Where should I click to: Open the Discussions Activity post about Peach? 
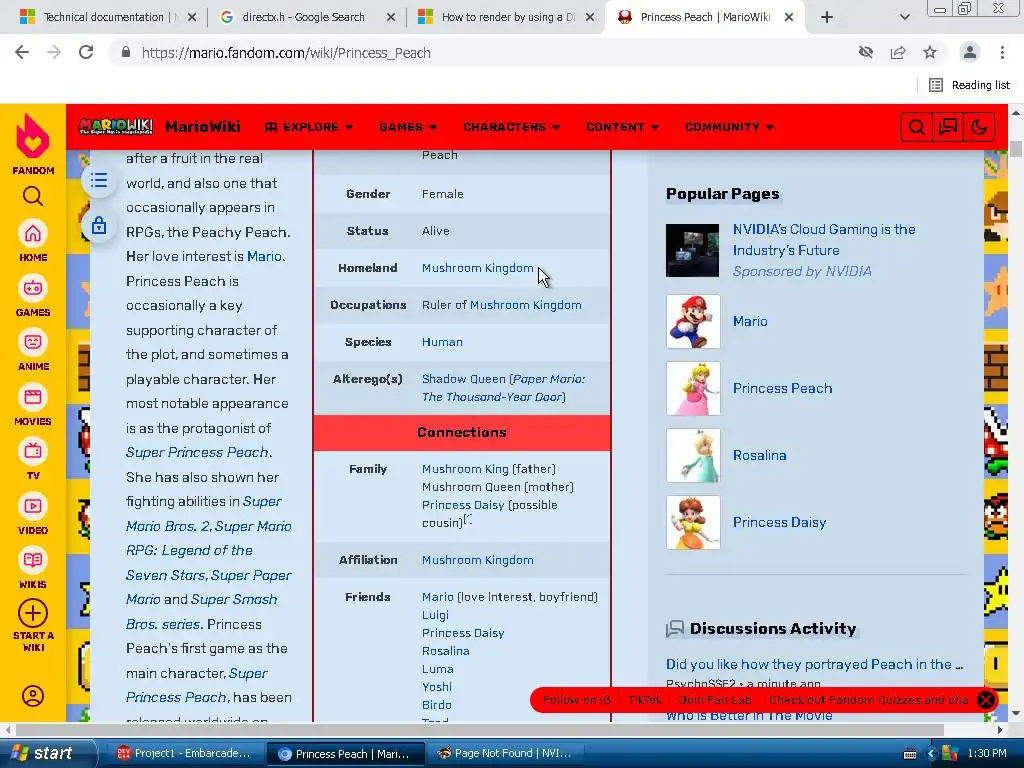pyautogui.click(x=814, y=664)
